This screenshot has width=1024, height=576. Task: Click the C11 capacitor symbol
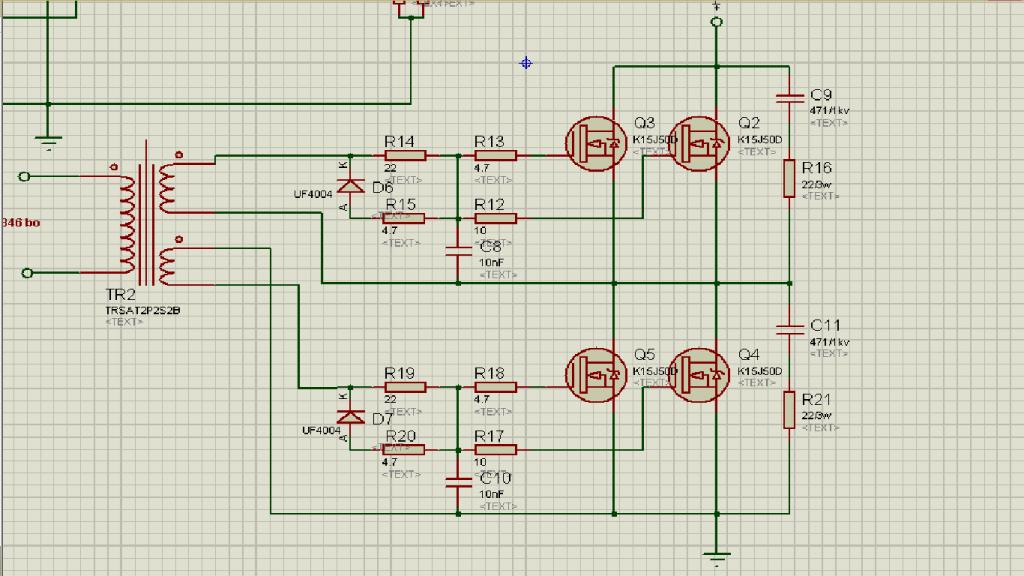point(790,328)
